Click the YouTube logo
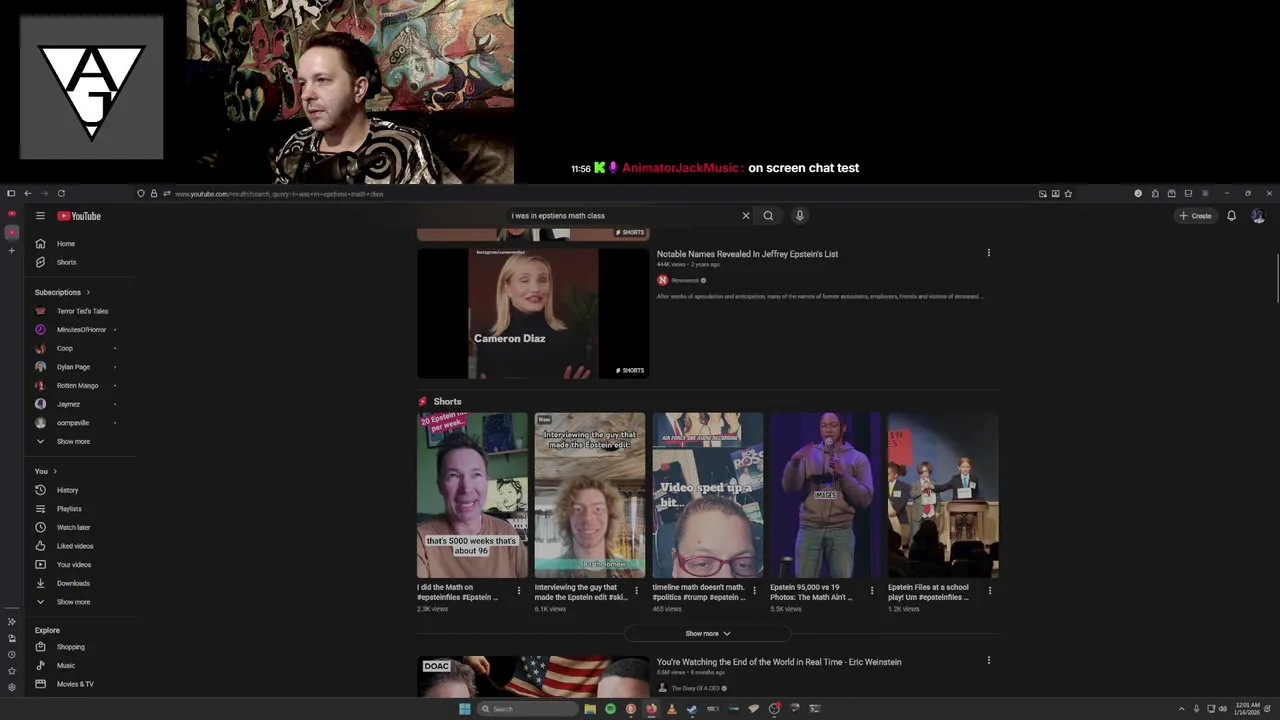 coord(79,216)
